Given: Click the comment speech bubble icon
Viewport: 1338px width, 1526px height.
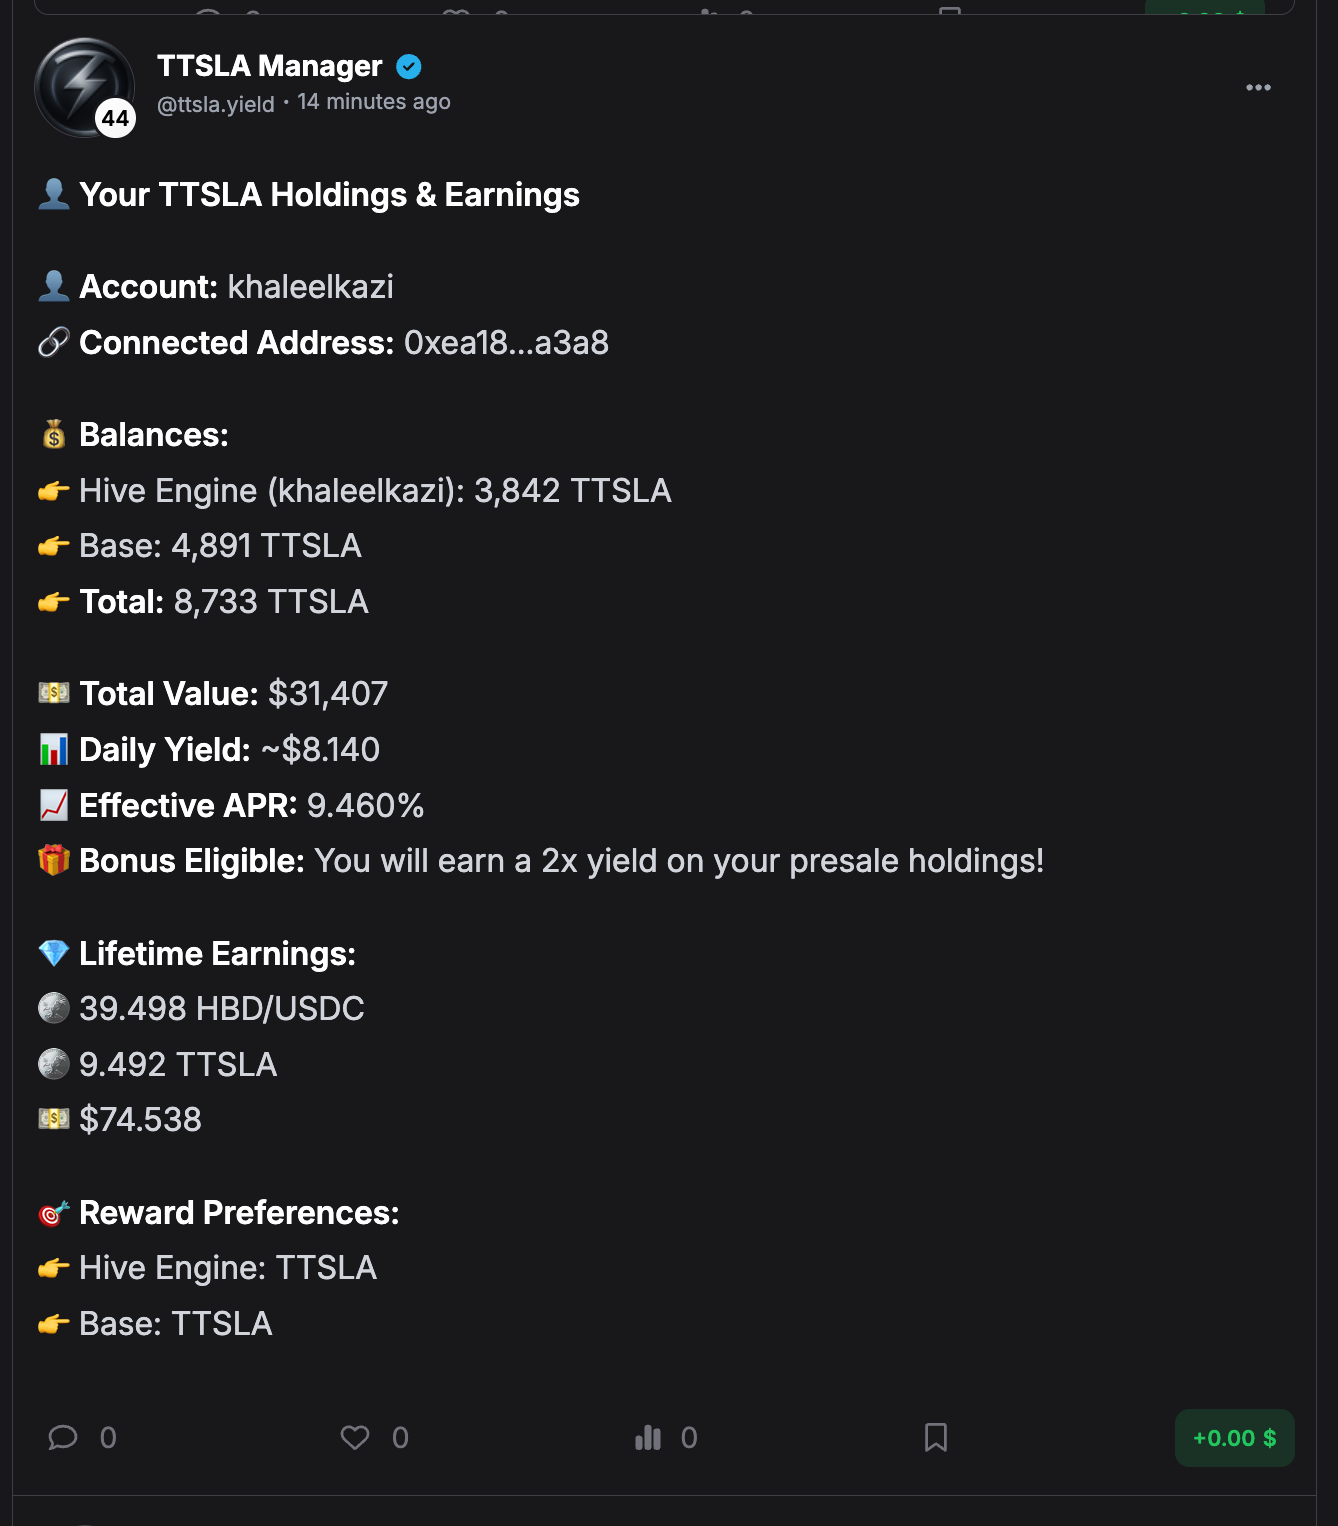Looking at the screenshot, I should coord(63,1438).
